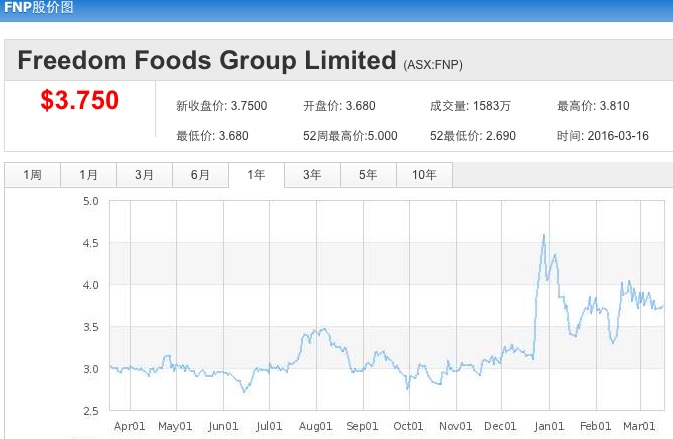This screenshot has height=439, width=673.
Task: Switch to the 1月 chart tab
Action: click(x=88, y=175)
